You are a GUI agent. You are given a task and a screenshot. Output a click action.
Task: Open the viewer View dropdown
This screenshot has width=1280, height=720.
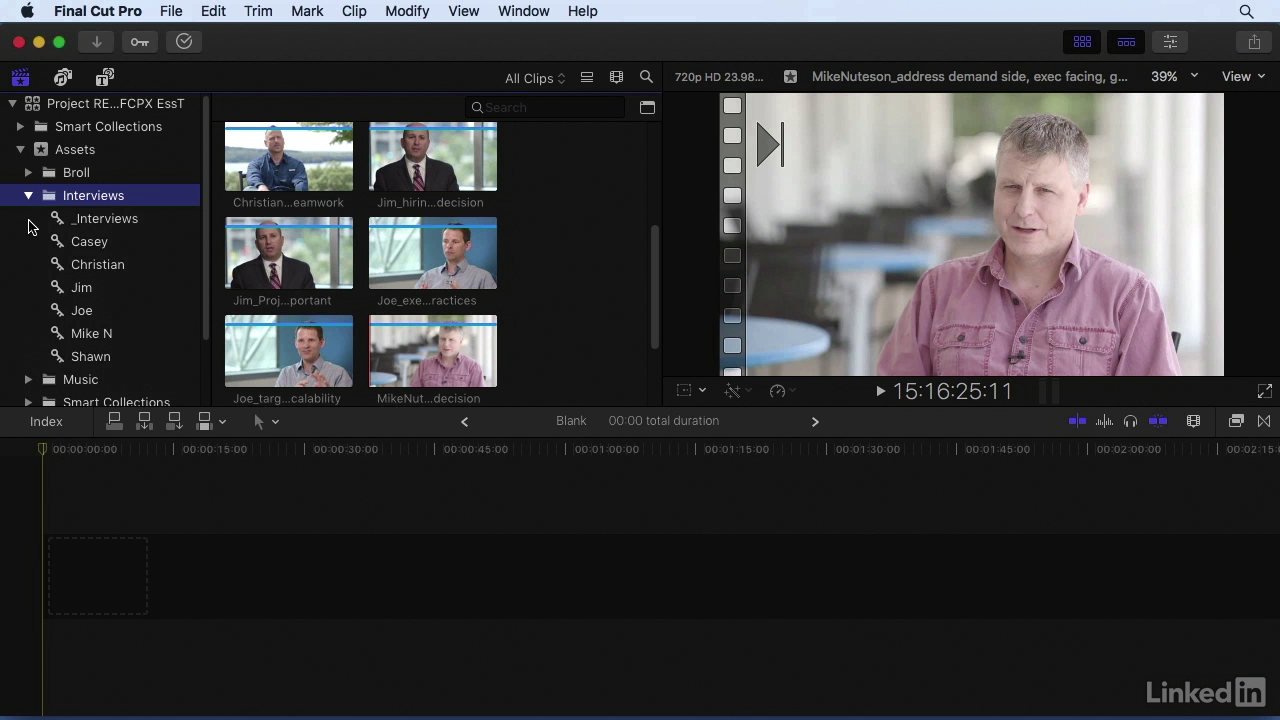point(1243,76)
